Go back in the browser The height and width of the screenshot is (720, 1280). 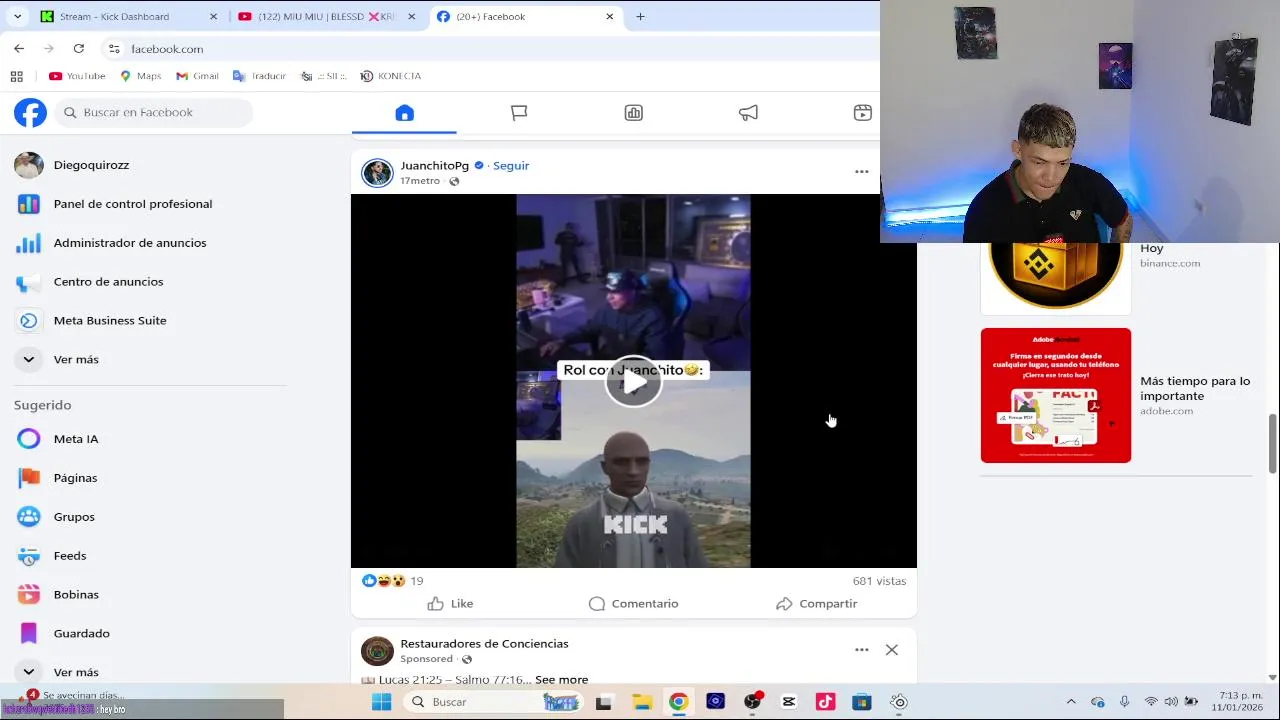pyautogui.click(x=19, y=48)
